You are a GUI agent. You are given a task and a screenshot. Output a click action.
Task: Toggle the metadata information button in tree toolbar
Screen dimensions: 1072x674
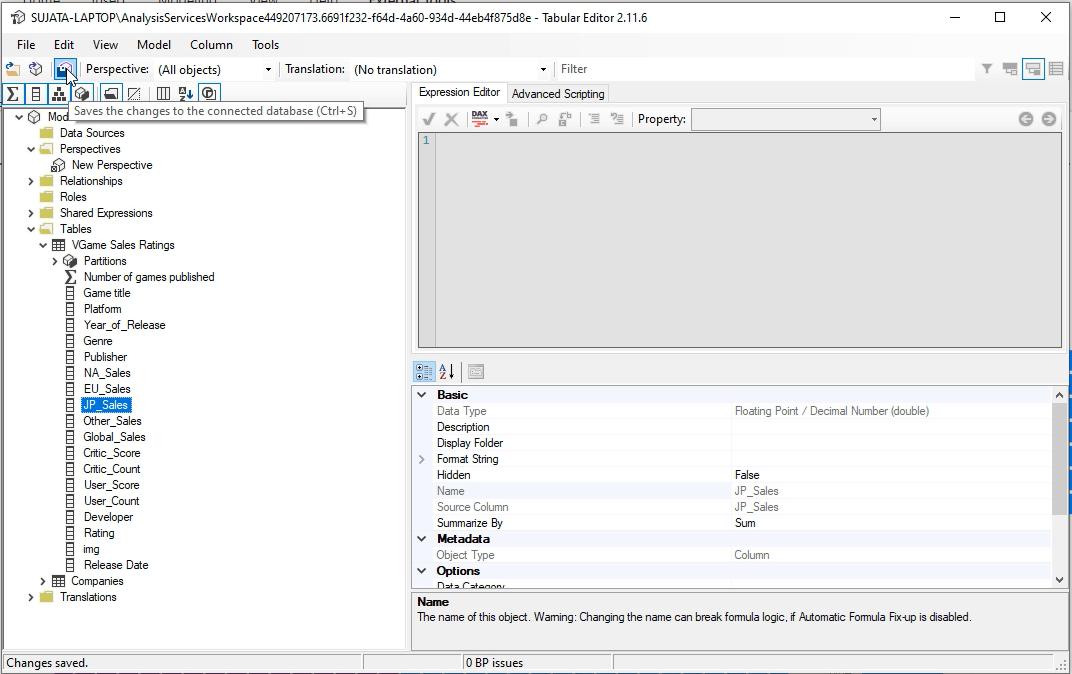click(209, 94)
